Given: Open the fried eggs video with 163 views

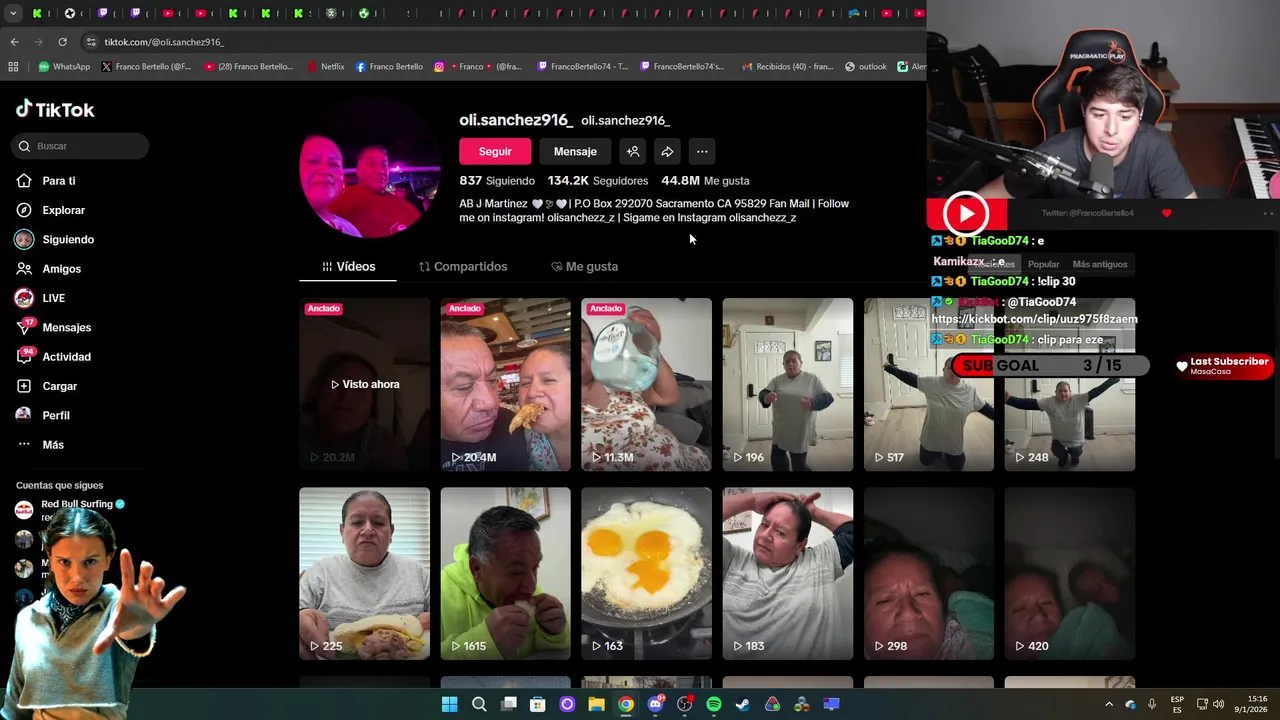Looking at the screenshot, I should 646,573.
